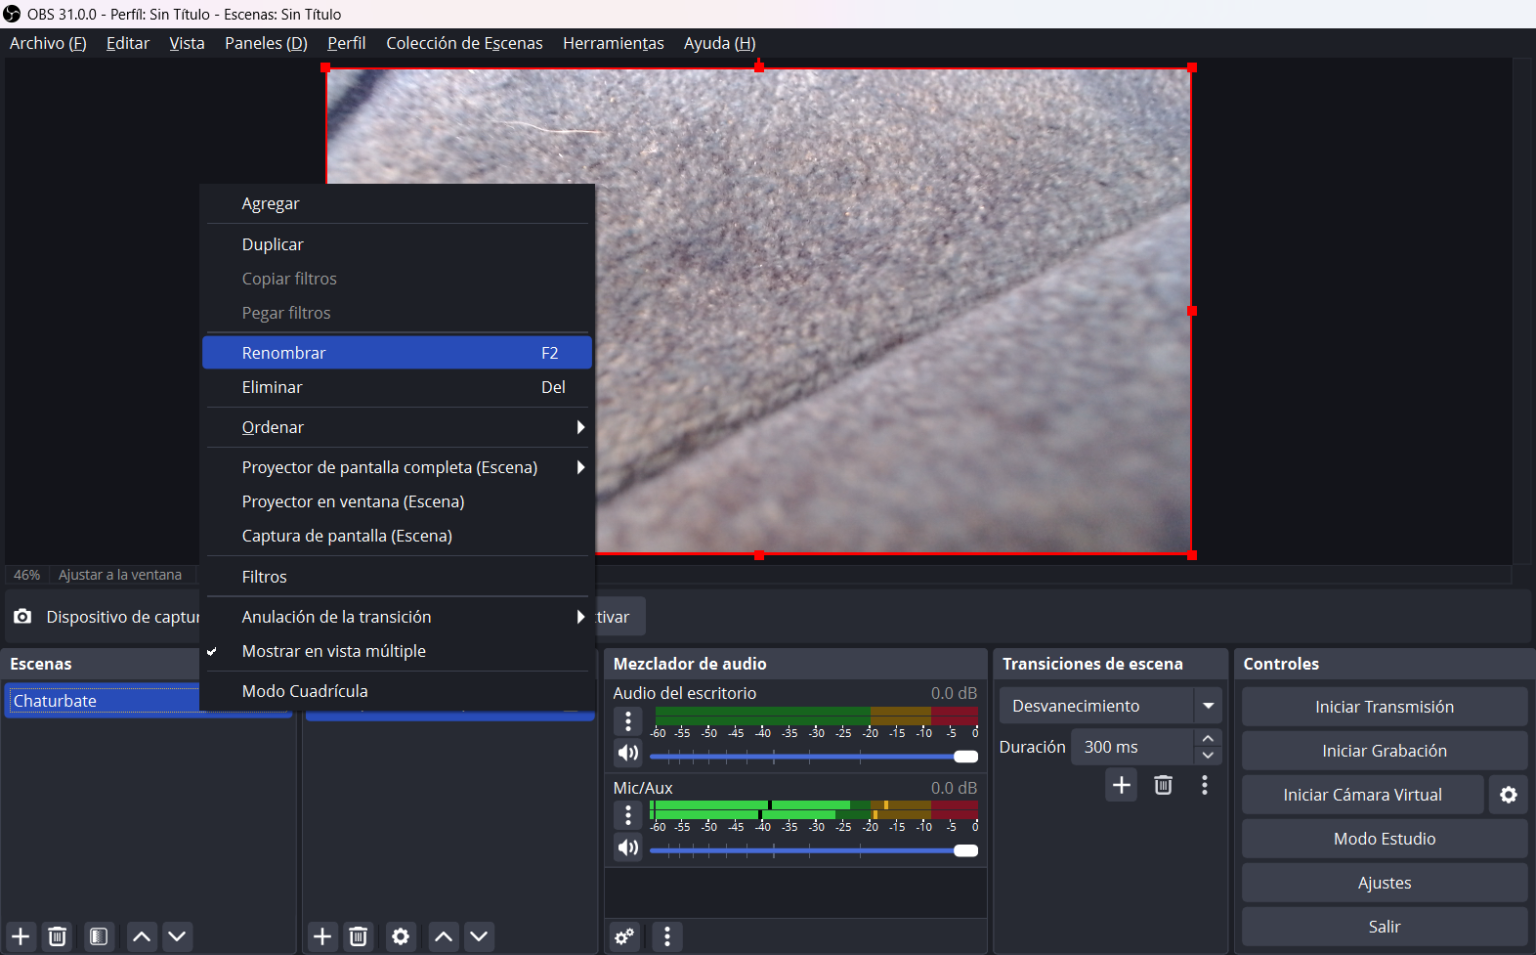Open virtual camera settings gear

(1508, 795)
